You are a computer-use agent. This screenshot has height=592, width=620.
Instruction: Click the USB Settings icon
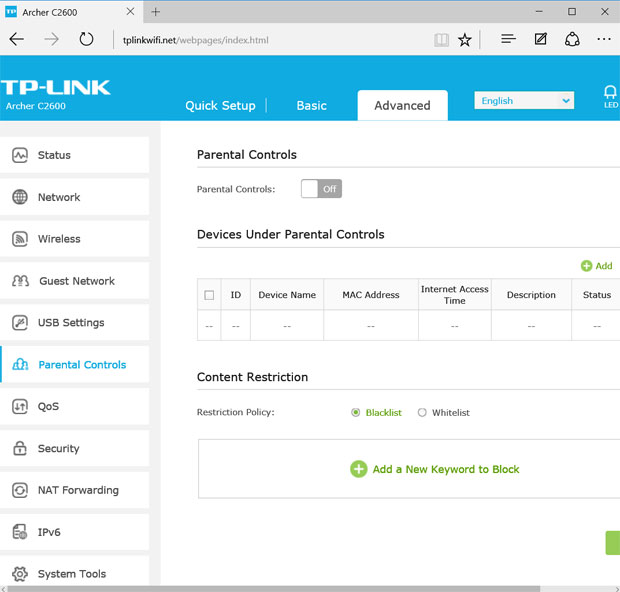point(20,323)
